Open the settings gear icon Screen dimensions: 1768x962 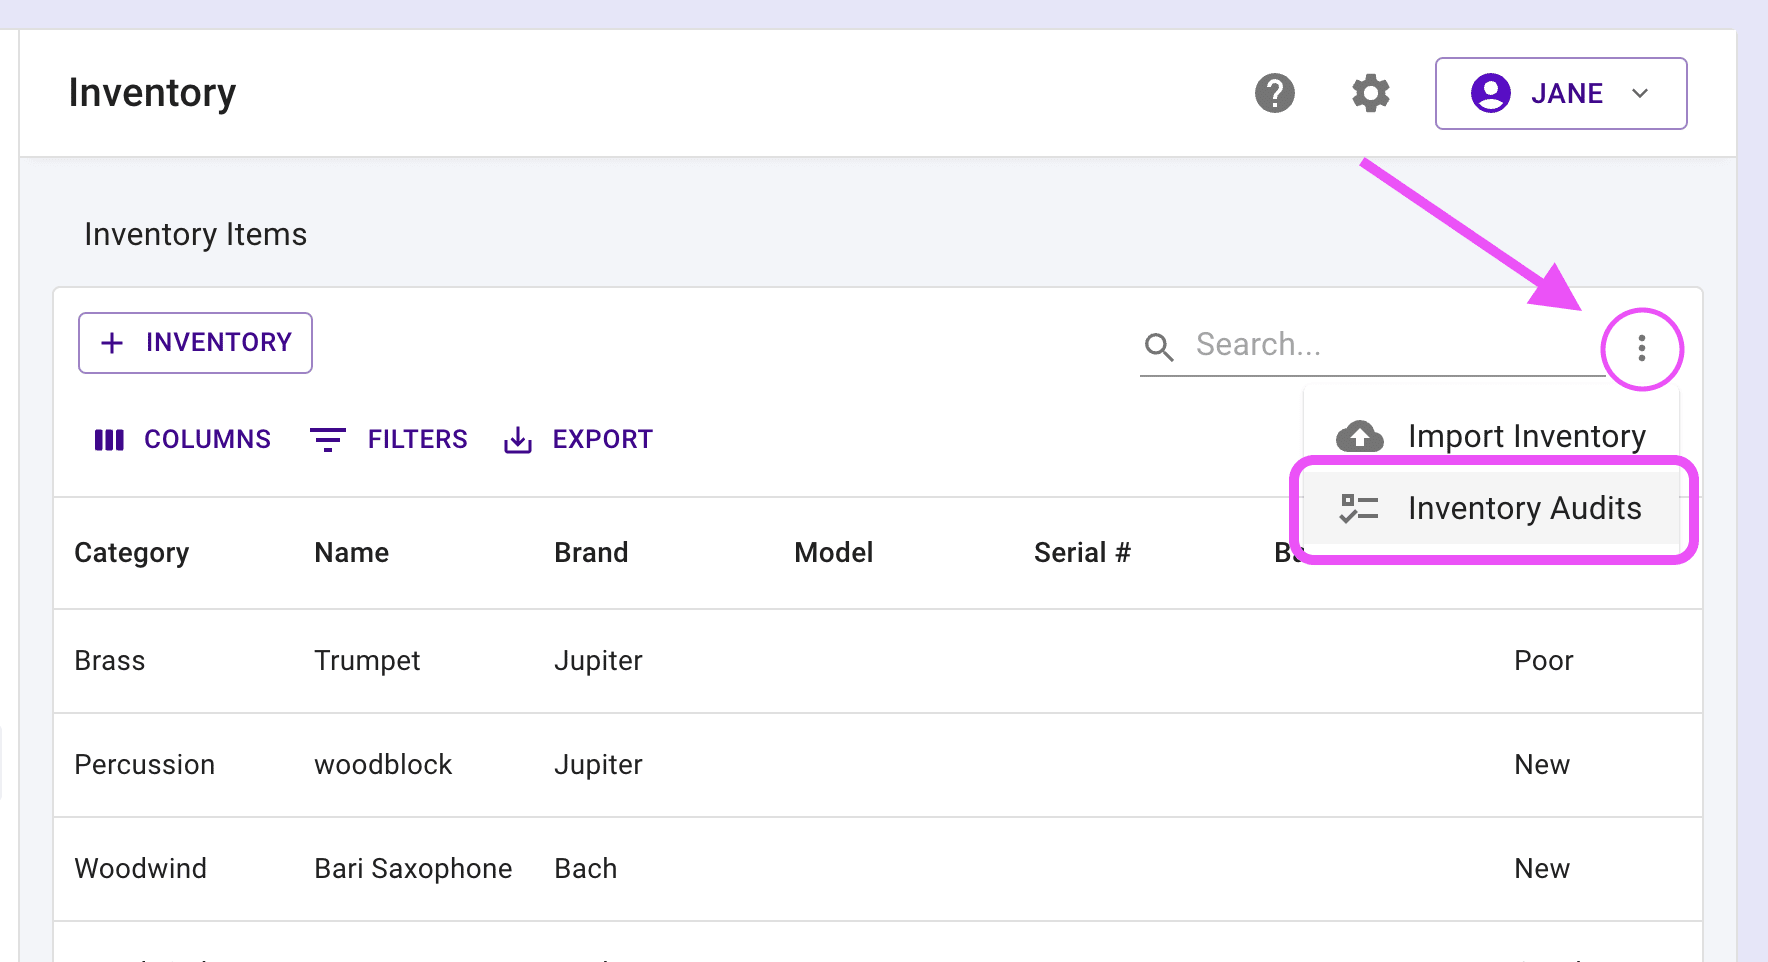1371,93
